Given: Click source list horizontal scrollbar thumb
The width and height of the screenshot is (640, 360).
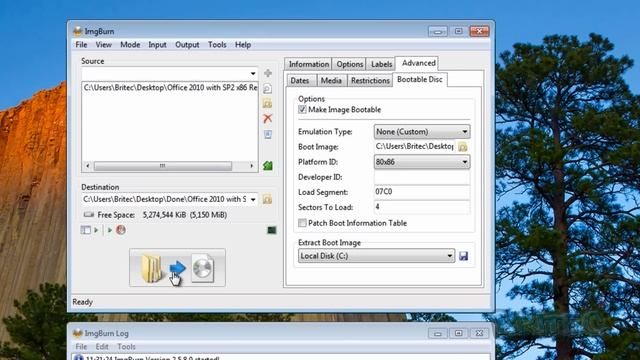Looking at the screenshot, I should [163, 166].
